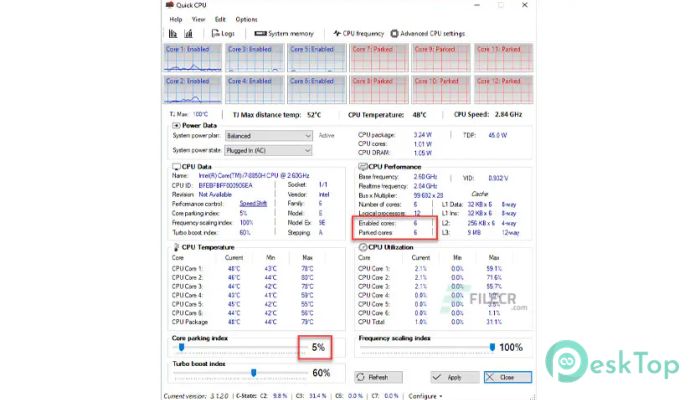This screenshot has width=700, height=400.
Task: Click the Apply button
Action: [455, 377]
